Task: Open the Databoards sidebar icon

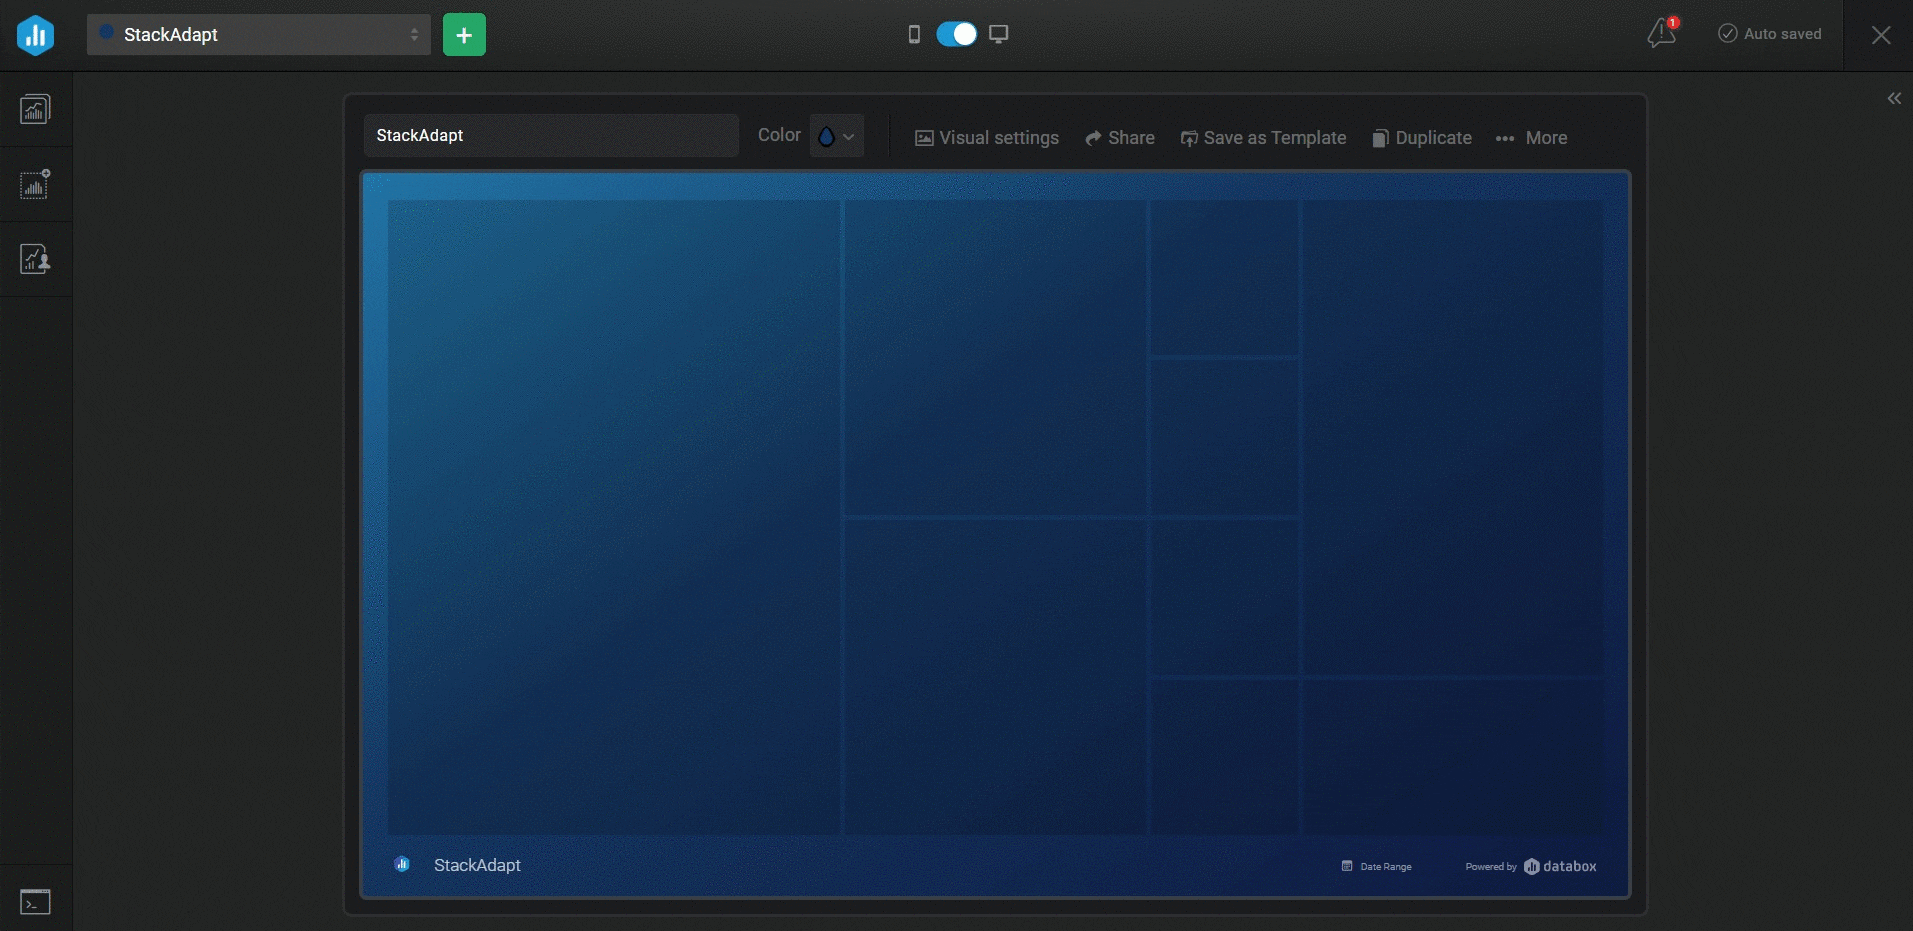Action: pos(35,109)
